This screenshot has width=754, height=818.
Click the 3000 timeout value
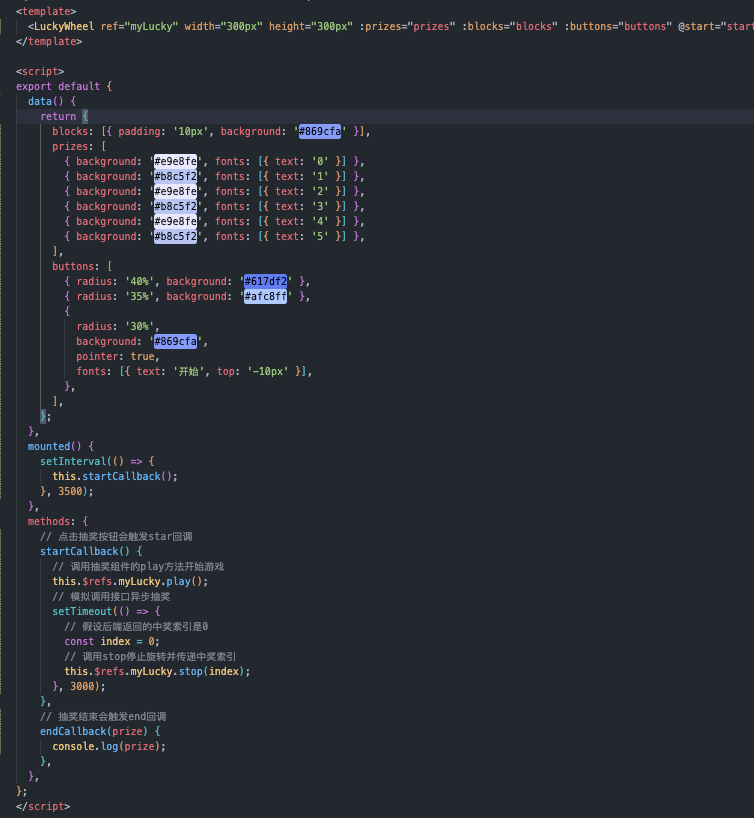point(82,687)
